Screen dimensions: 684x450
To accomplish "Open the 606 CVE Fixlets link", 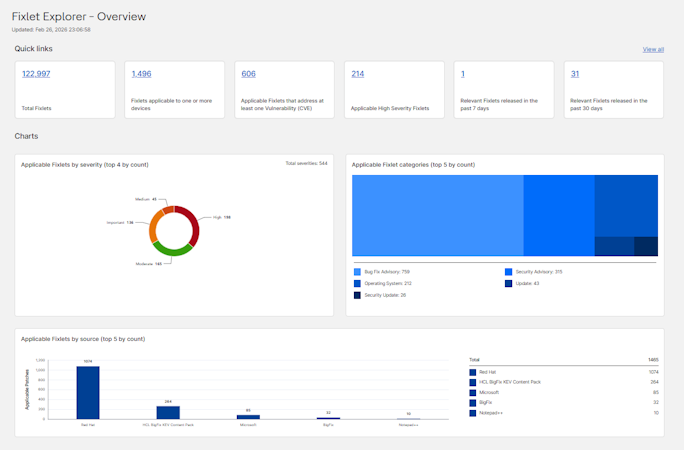I will point(249,74).
